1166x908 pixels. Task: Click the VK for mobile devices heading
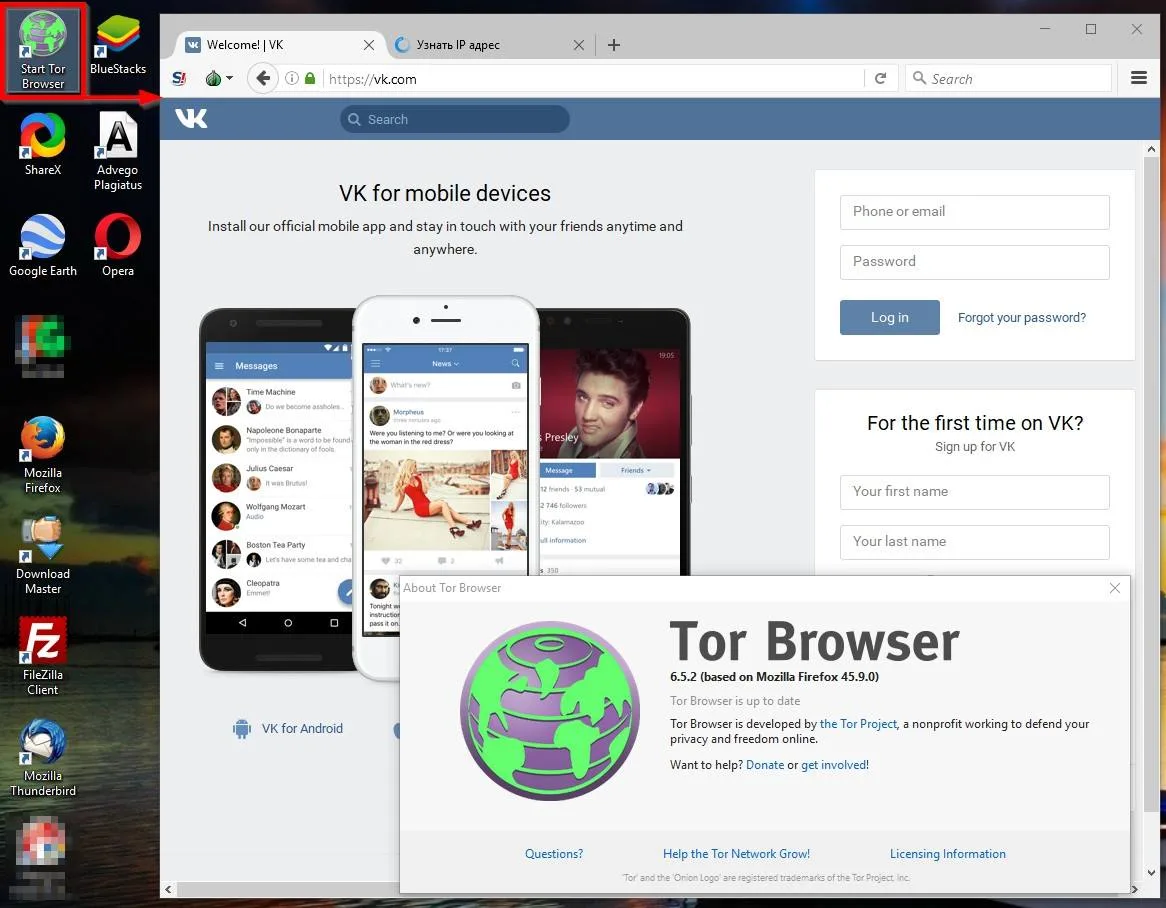[x=445, y=193]
